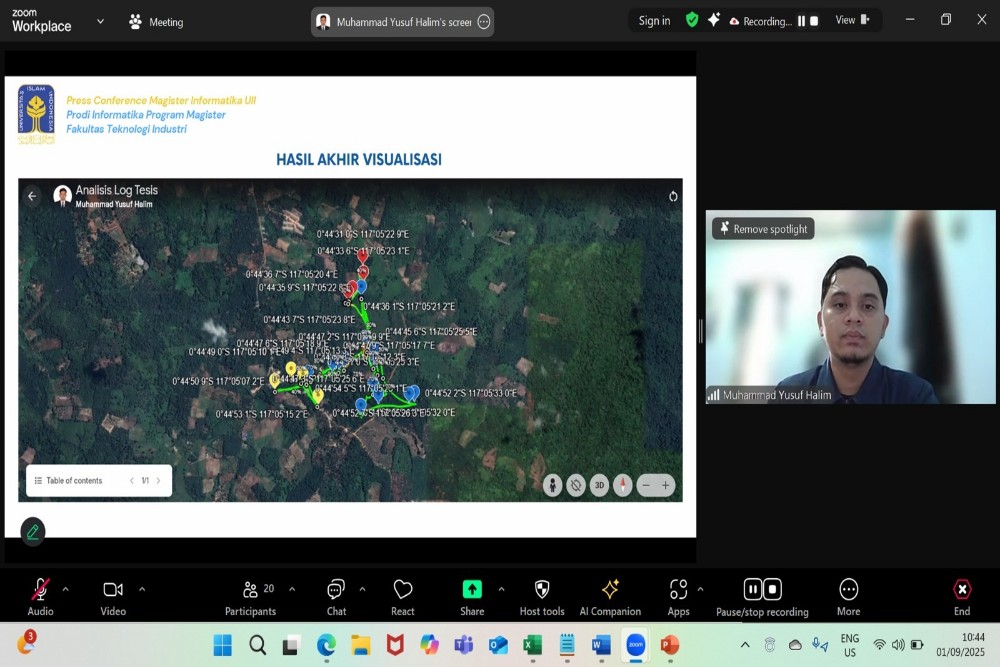Click the More options ellipsis button

coord(848,590)
